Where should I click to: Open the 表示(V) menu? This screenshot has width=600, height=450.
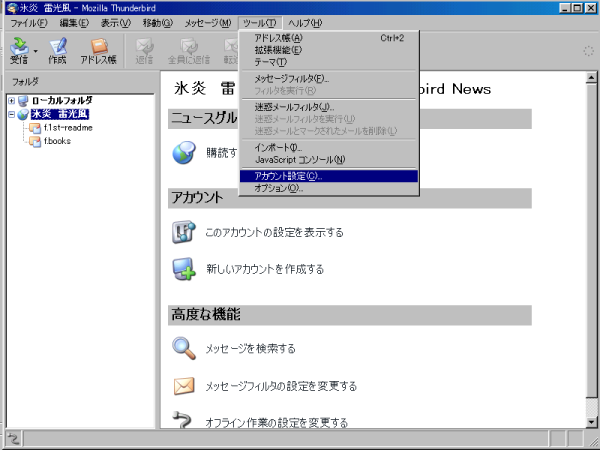116,23
